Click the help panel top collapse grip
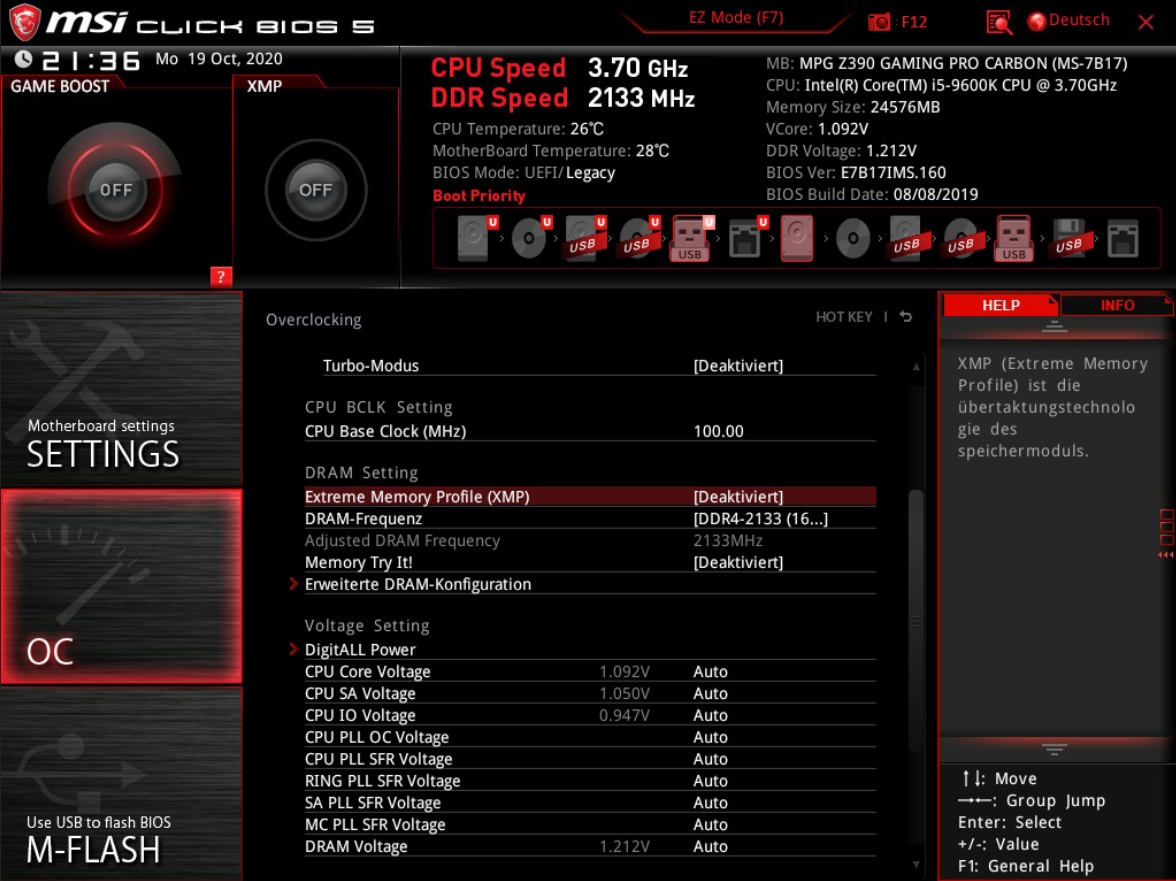Image resolution: width=1176 pixels, height=881 pixels. [1054, 326]
